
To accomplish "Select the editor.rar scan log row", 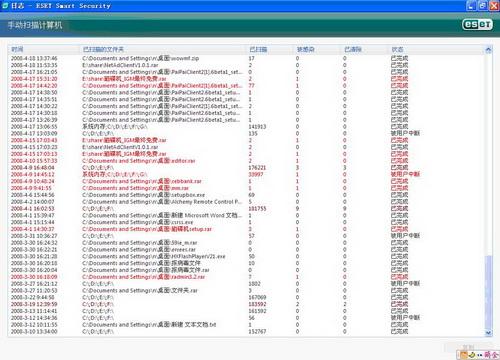I will (246, 161).
